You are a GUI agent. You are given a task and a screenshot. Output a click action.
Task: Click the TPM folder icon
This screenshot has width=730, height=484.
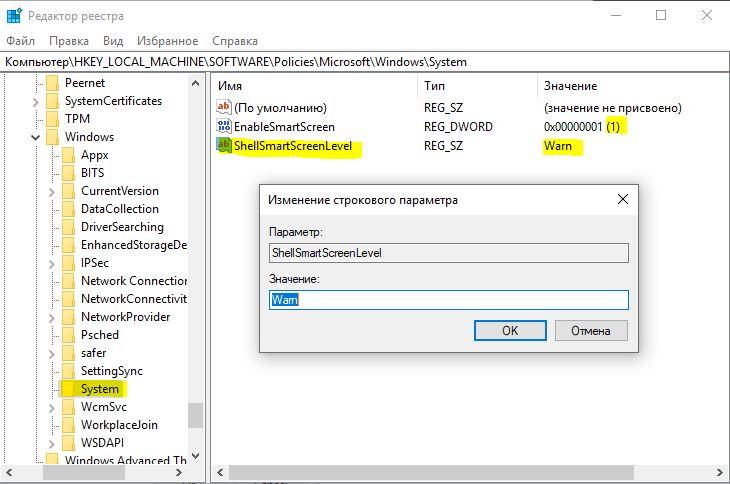[53, 119]
